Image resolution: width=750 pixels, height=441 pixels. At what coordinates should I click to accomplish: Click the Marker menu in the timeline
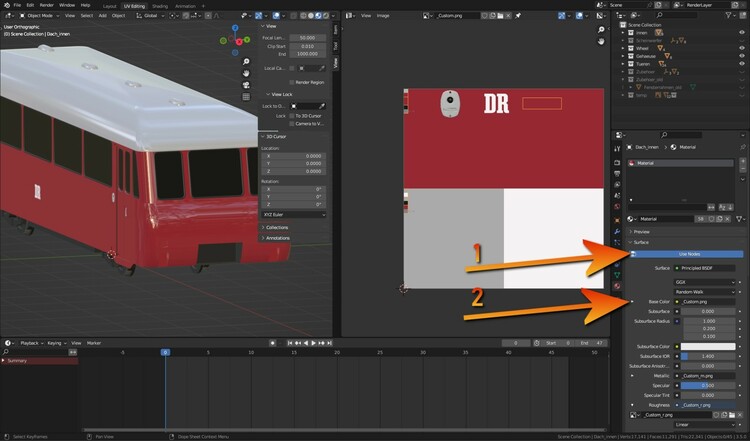point(93,343)
